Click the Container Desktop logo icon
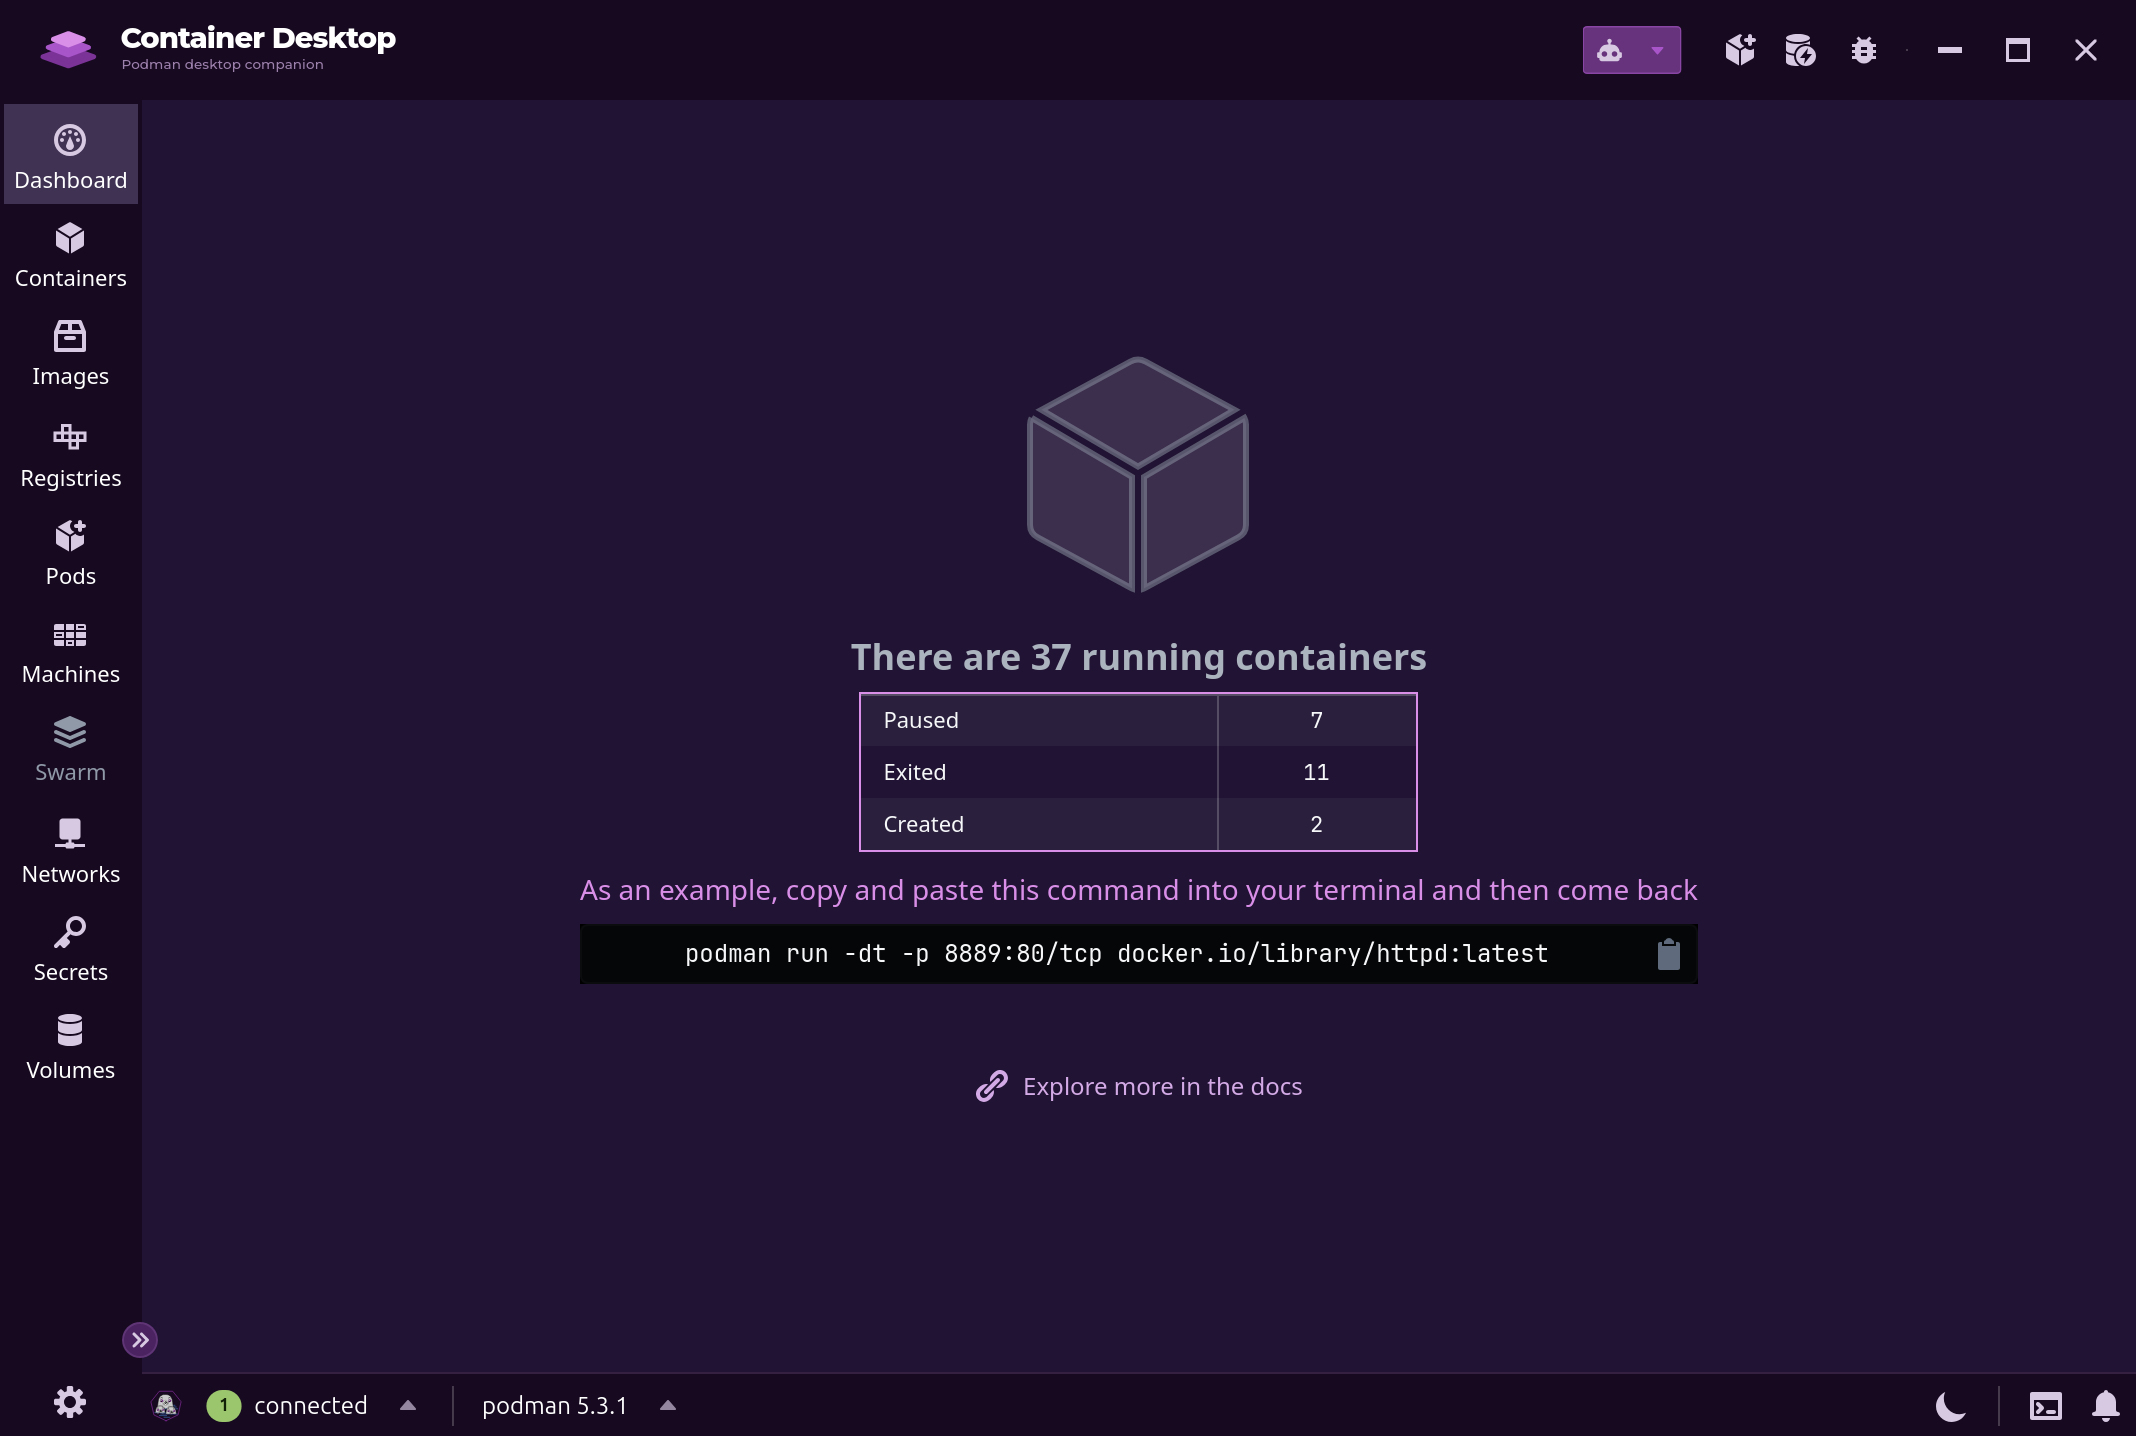2136x1436 pixels. pyautogui.click(x=68, y=49)
